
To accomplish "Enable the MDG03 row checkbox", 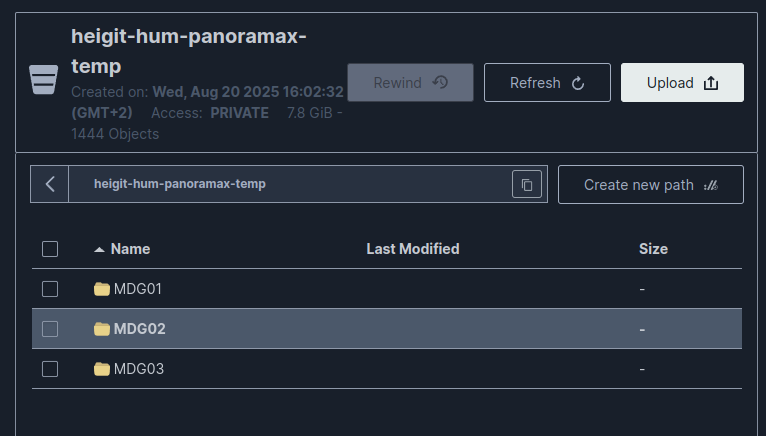I will tap(50, 369).
